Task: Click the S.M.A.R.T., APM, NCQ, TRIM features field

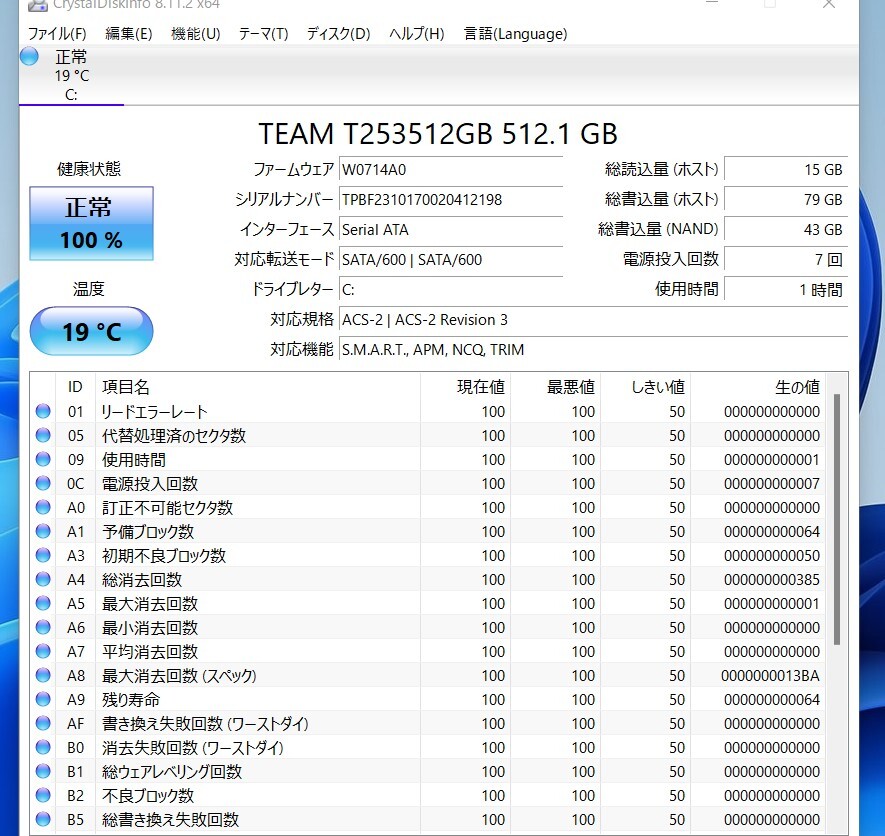Action: 593,349
